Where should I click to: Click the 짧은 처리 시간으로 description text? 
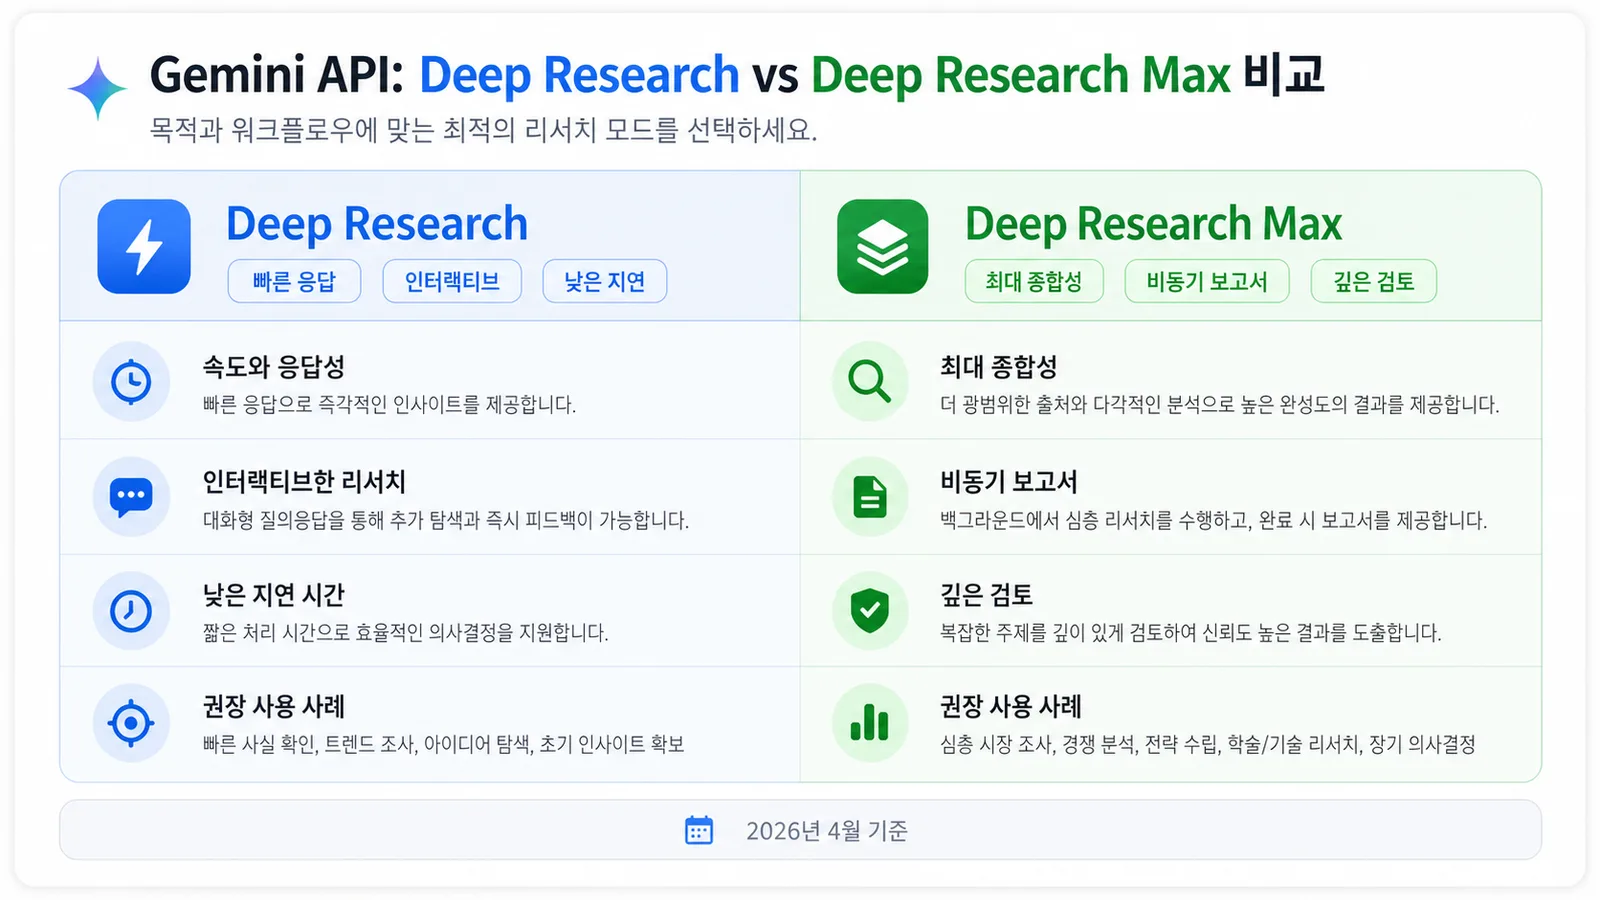[406, 633]
